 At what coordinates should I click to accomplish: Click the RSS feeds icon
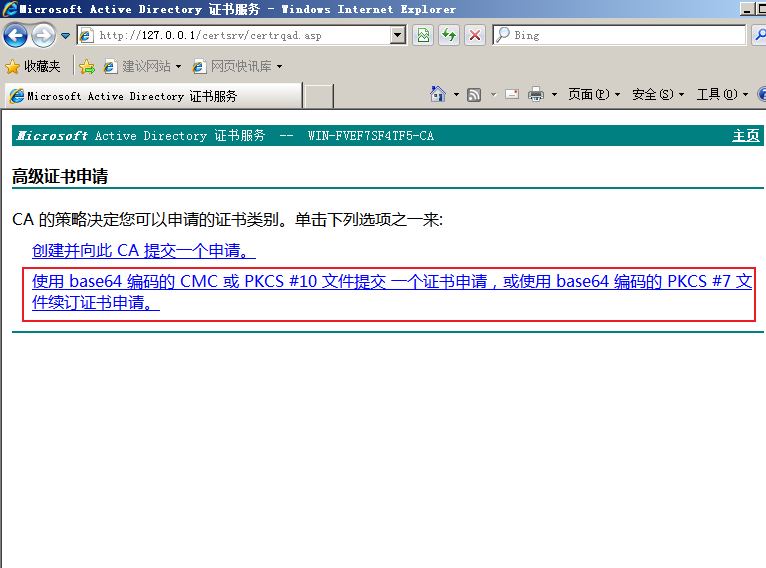point(474,94)
